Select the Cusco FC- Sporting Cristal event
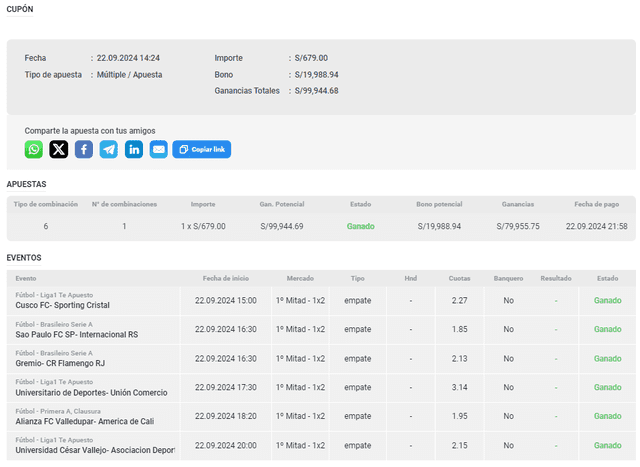This screenshot has height=467, width=640. pyautogui.click(x=62, y=305)
